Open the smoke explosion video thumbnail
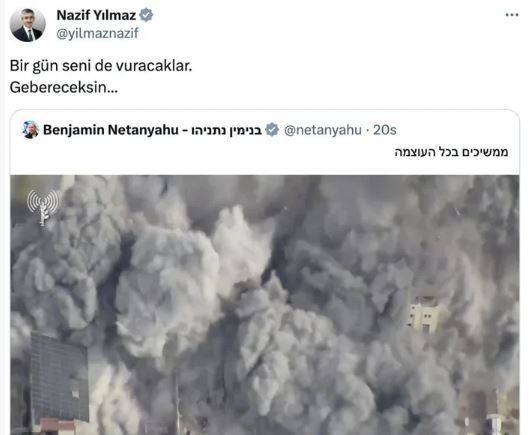 coord(264,305)
